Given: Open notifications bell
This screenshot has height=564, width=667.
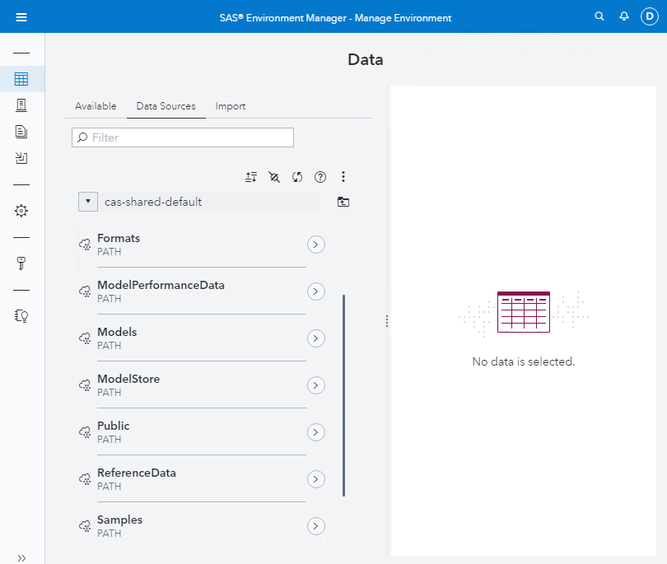Looking at the screenshot, I should coord(624,17).
